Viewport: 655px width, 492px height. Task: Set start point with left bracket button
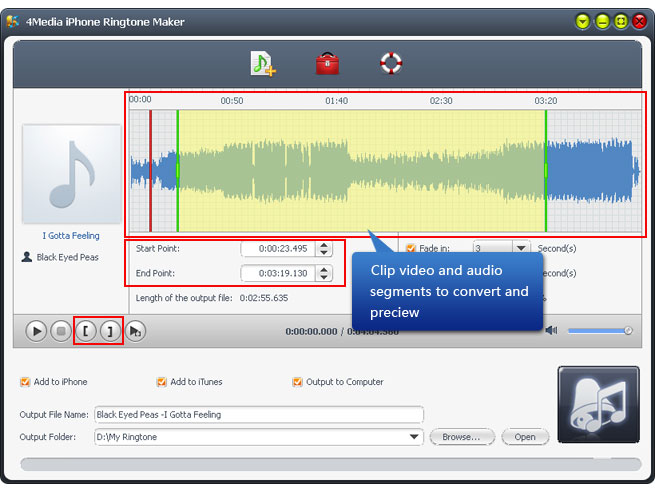tap(86, 331)
